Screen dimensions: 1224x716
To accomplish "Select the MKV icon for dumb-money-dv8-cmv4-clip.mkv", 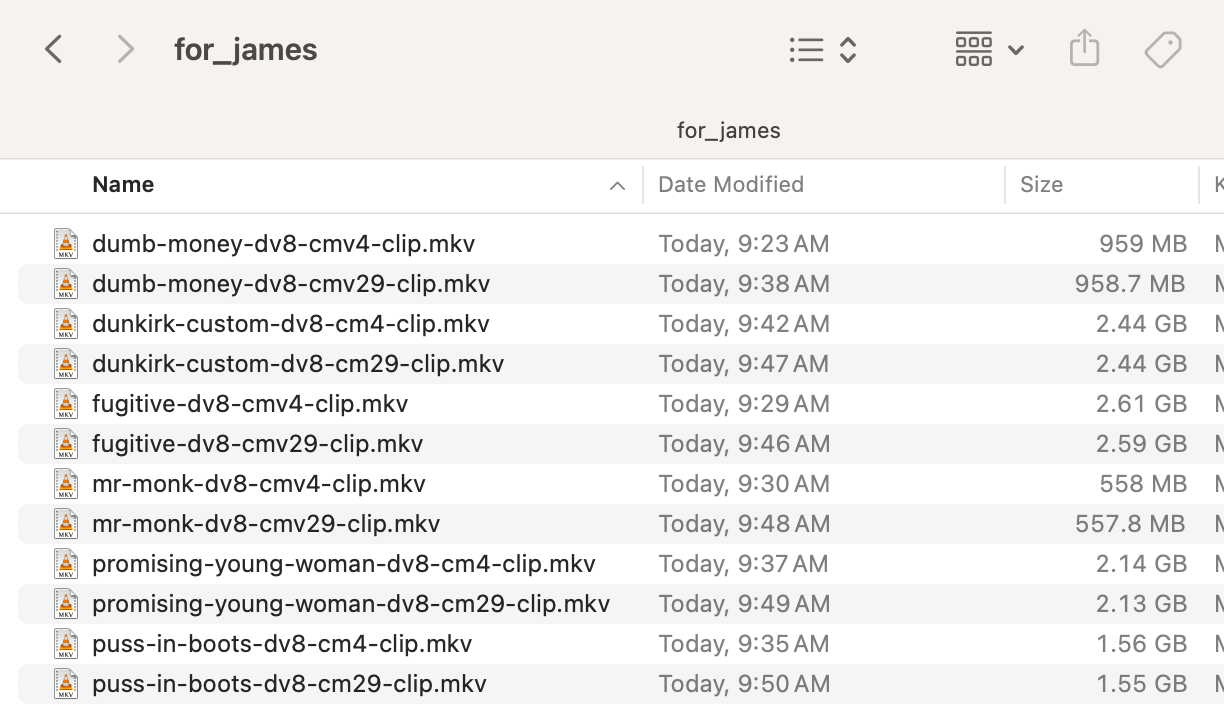I will (66, 243).
